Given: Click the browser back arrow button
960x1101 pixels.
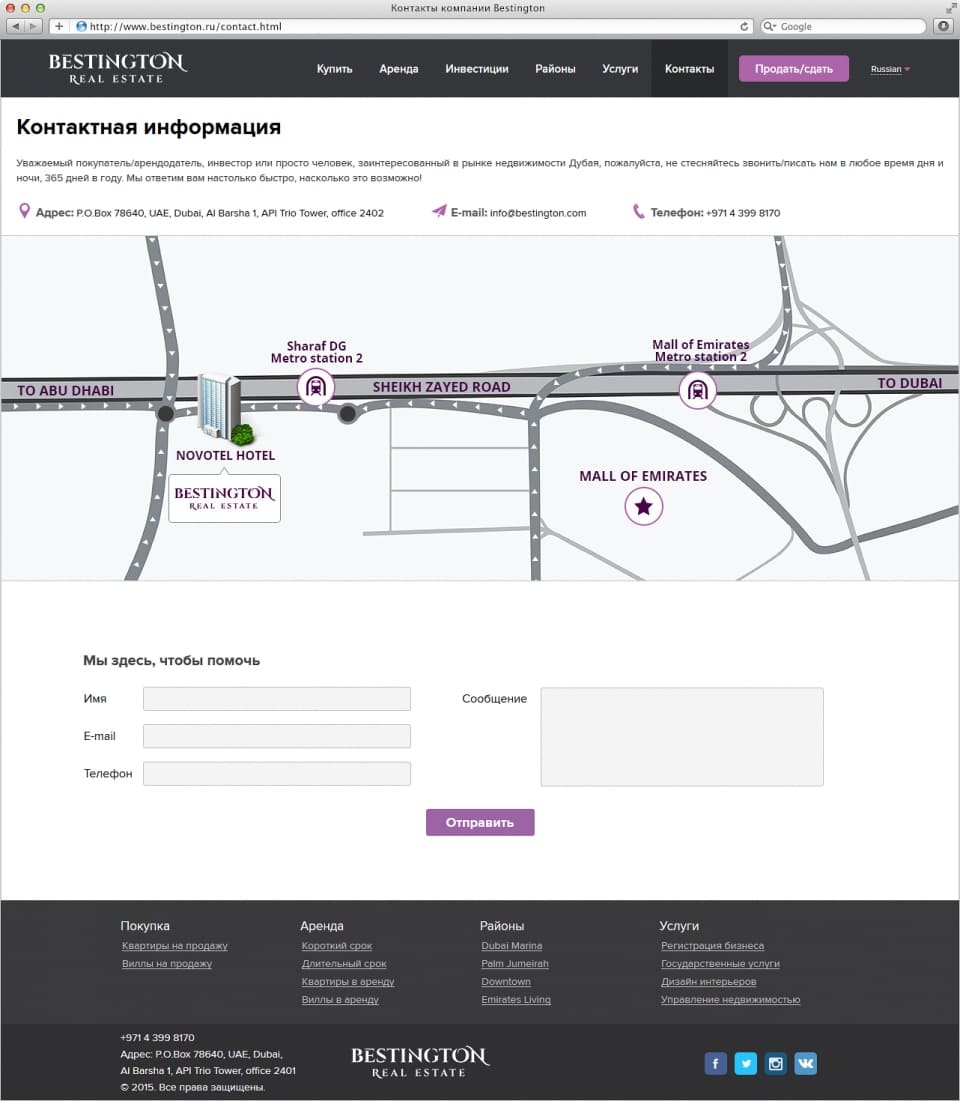Looking at the screenshot, I should (x=15, y=26).
